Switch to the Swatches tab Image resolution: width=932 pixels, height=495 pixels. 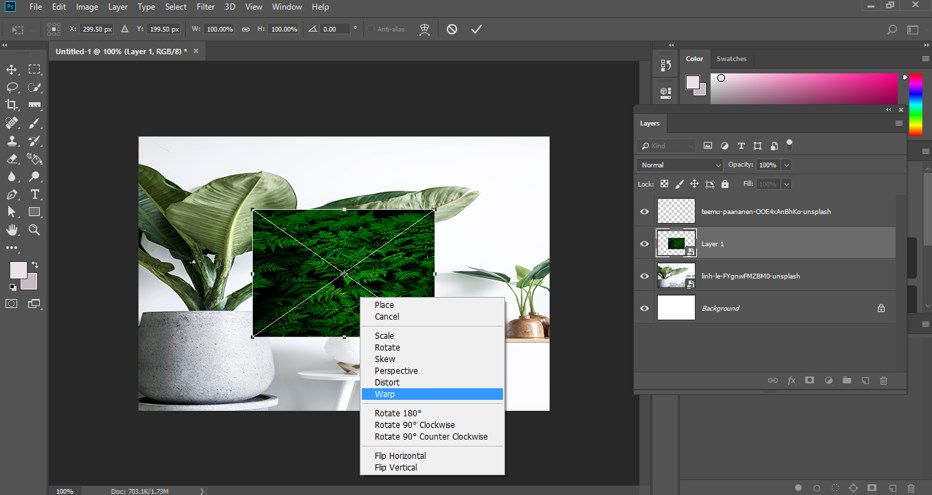[731, 59]
